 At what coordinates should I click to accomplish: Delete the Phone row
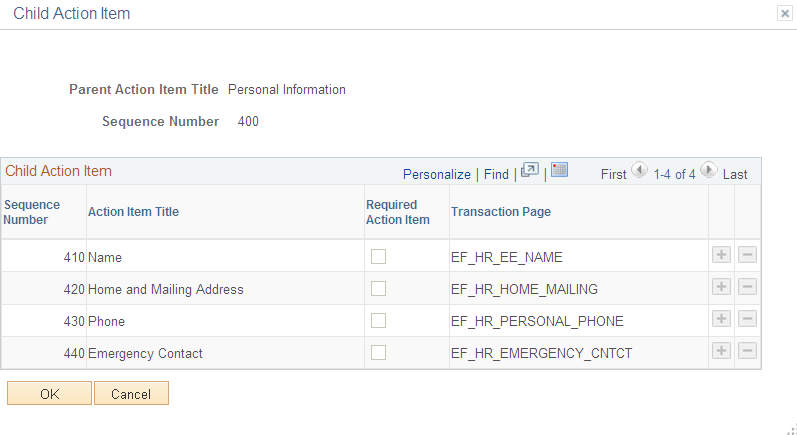click(x=747, y=319)
